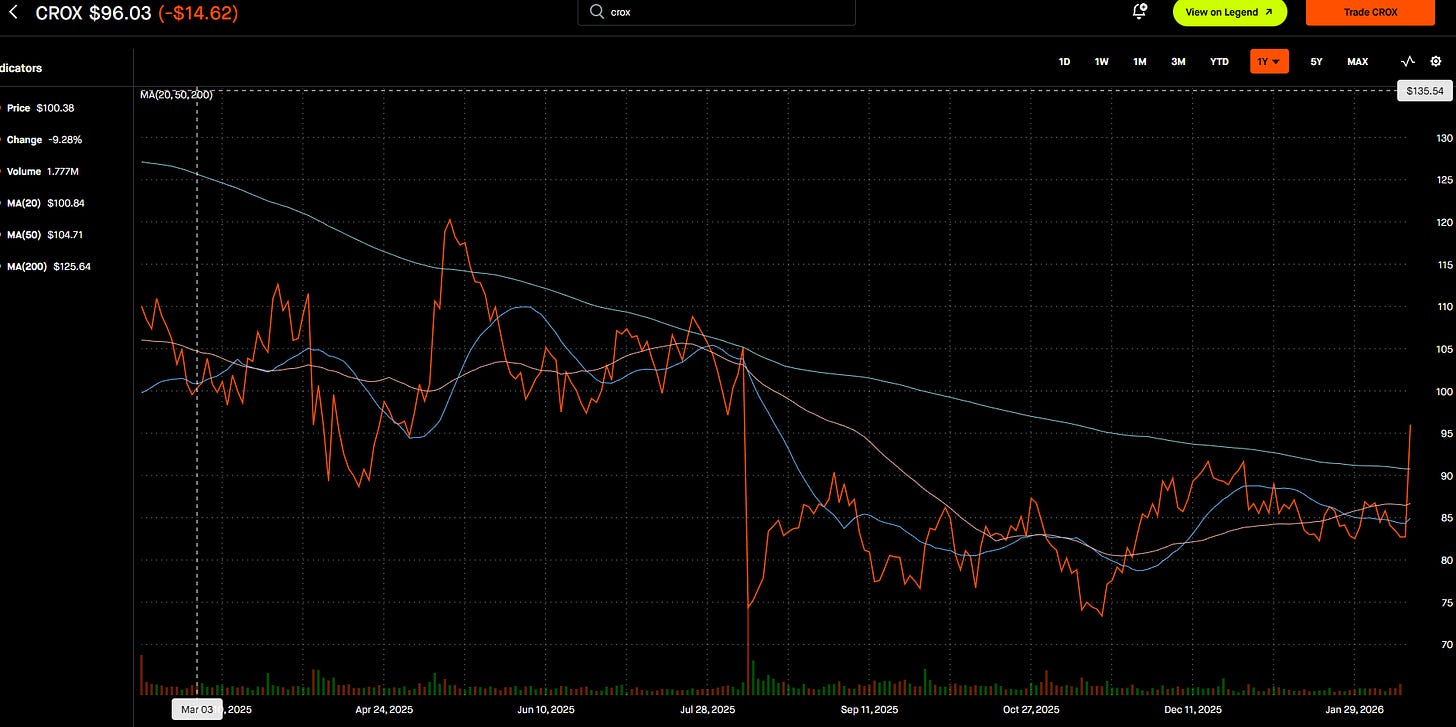Click the Dec 11, 2025 axis date
The width and height of the screenshot is (1456, 727).
[x=1192, y=709]
